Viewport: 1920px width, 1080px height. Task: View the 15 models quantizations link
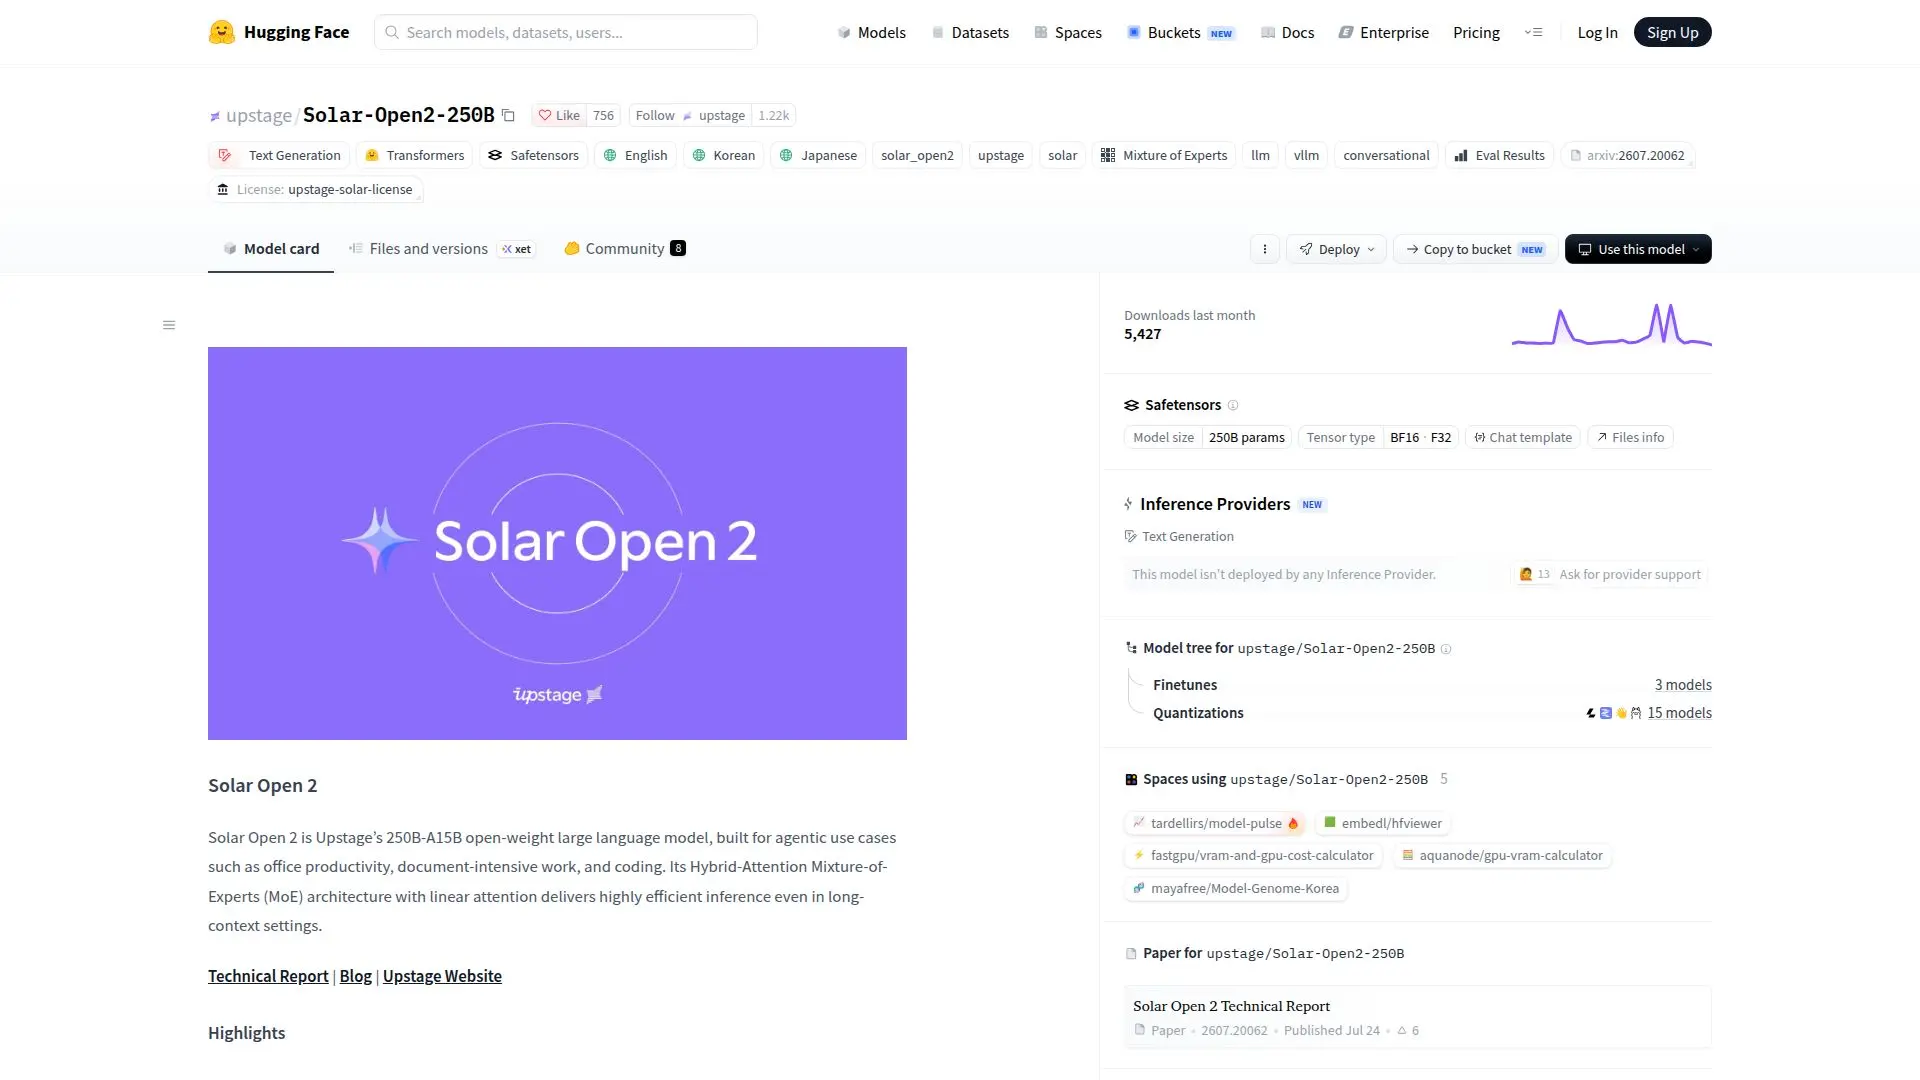coord(1679,713)
